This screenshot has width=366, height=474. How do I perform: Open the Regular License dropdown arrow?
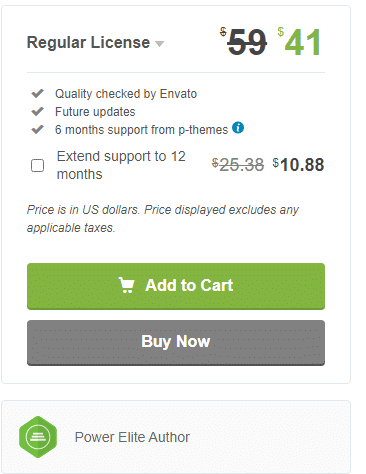coord(160,44)
